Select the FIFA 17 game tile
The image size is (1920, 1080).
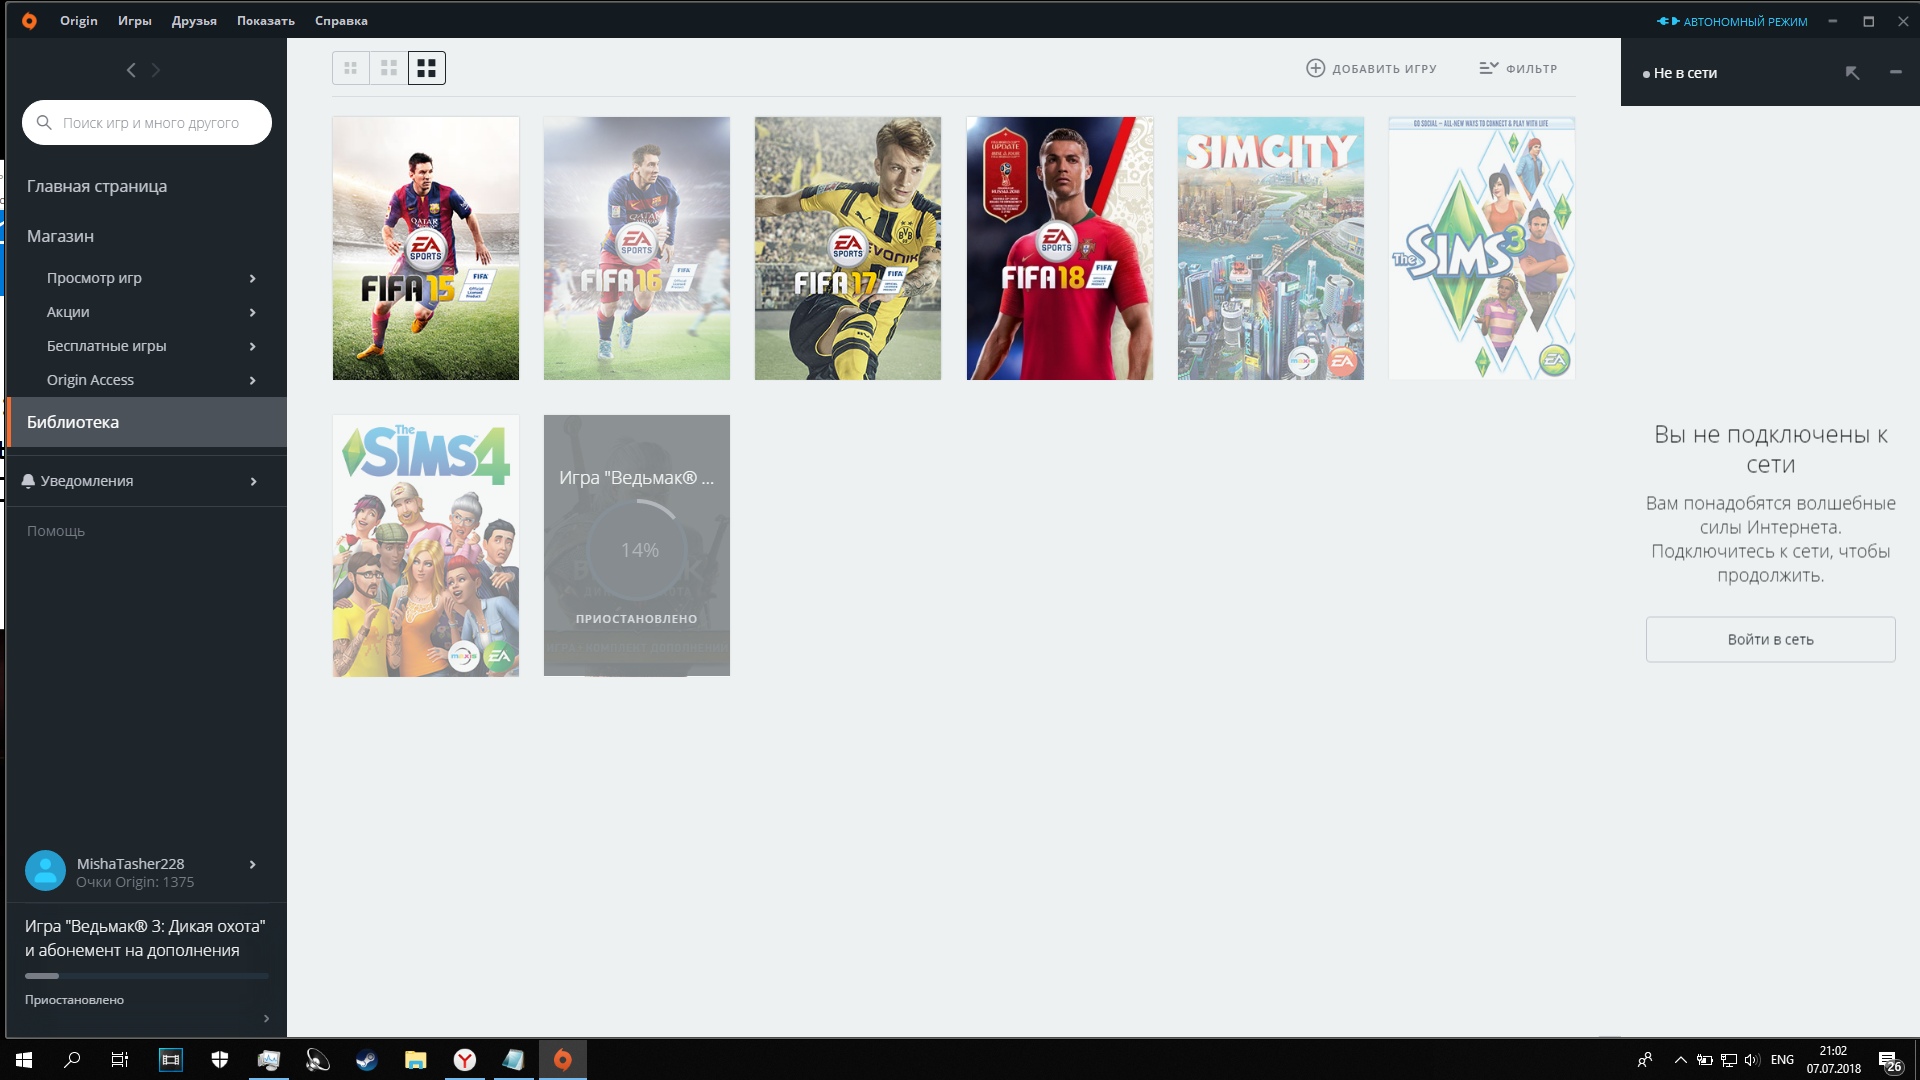848,248
